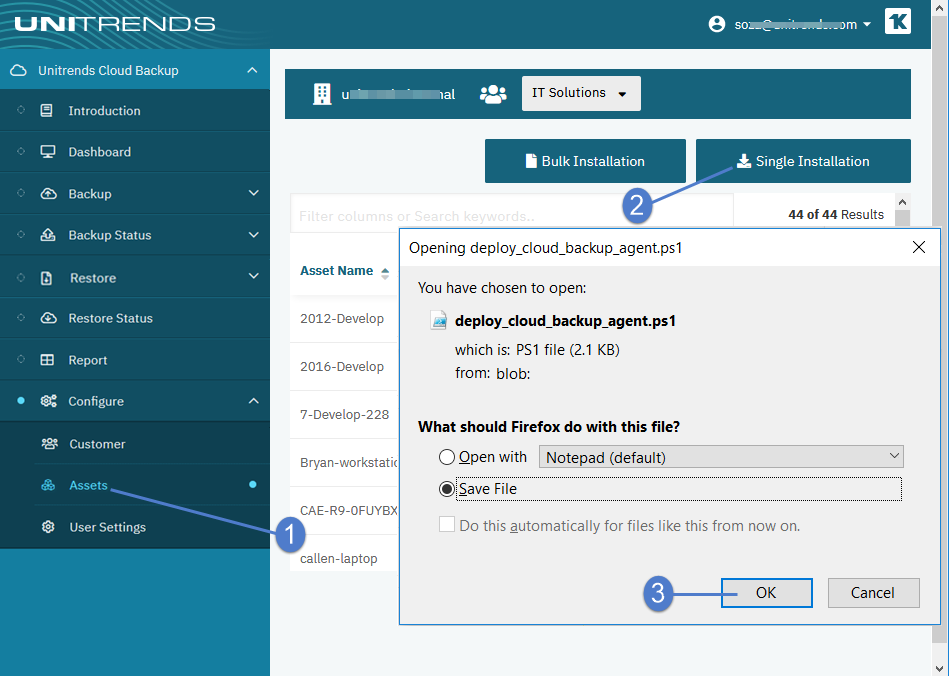949x676 pixels.
Task: Click the Report table icon
Action: click(x=47, y=359)
